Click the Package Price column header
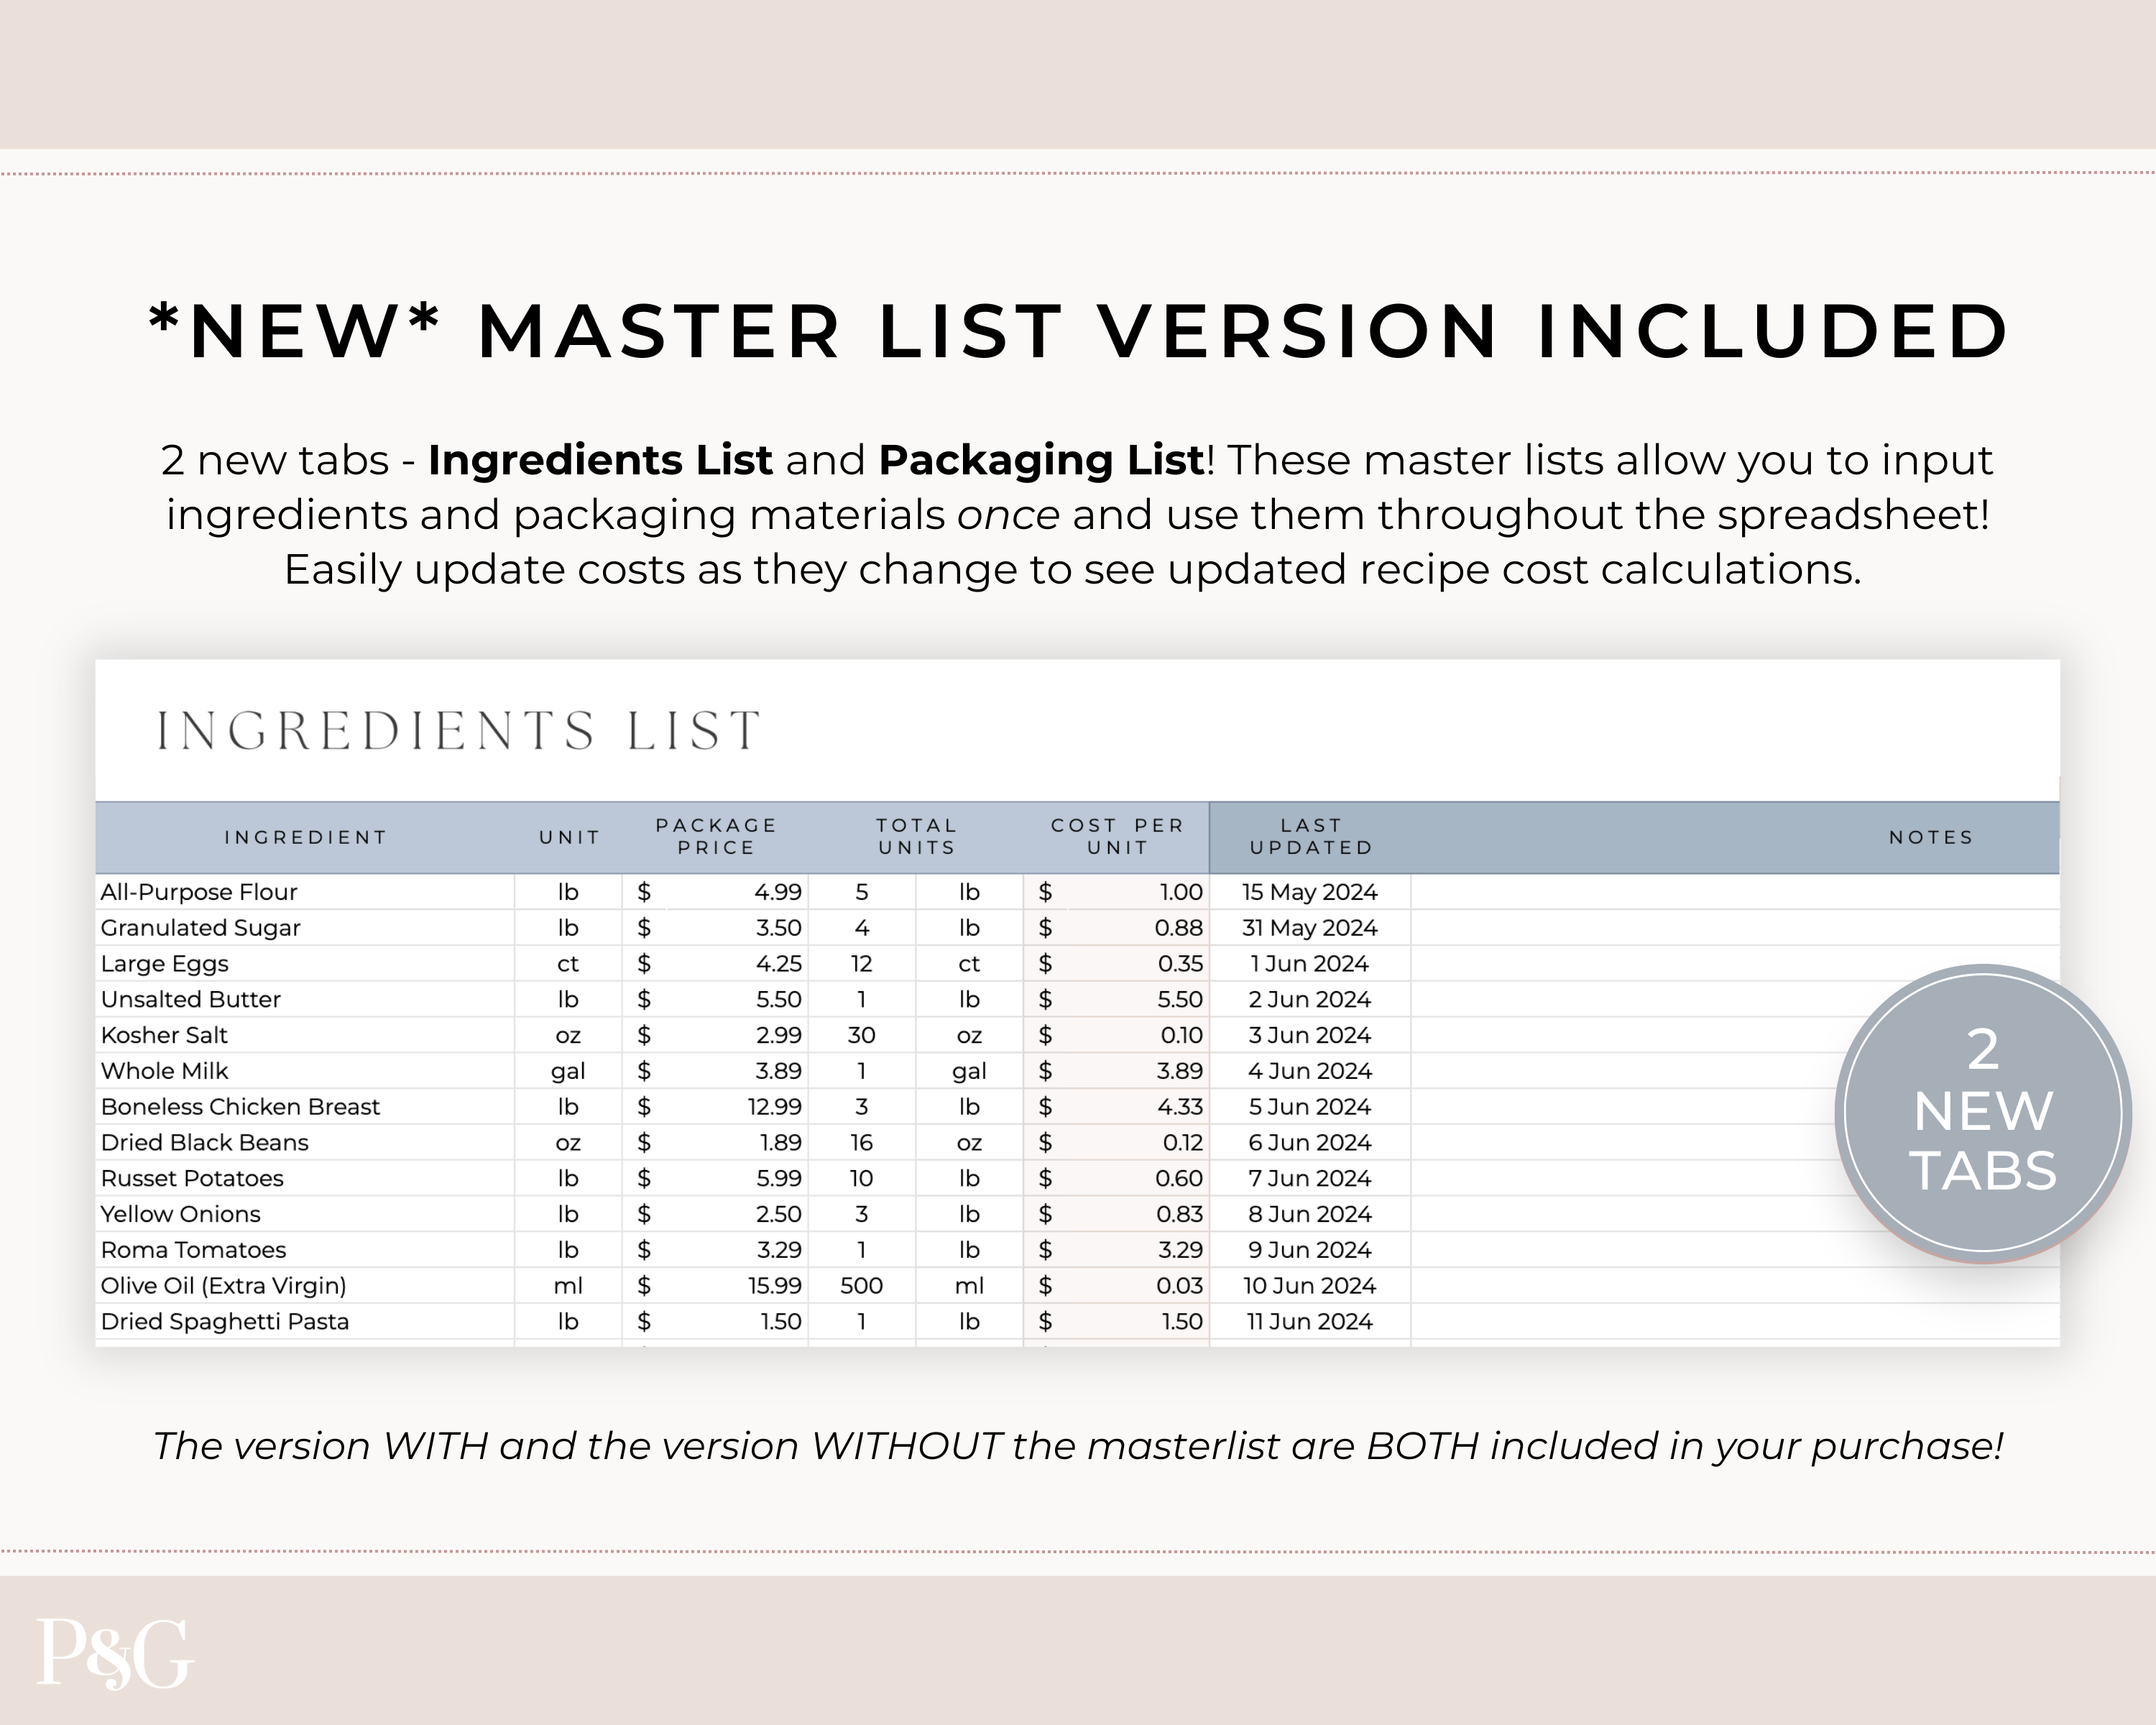 click(x=716, y=837)
